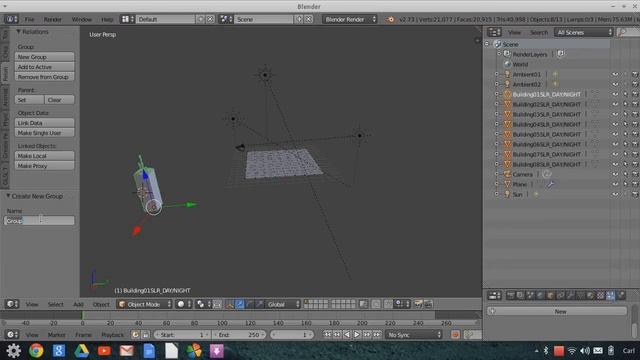Click the modifier wrench on Plane row
This screenshot has width=640, height=360.
point(551,184)
